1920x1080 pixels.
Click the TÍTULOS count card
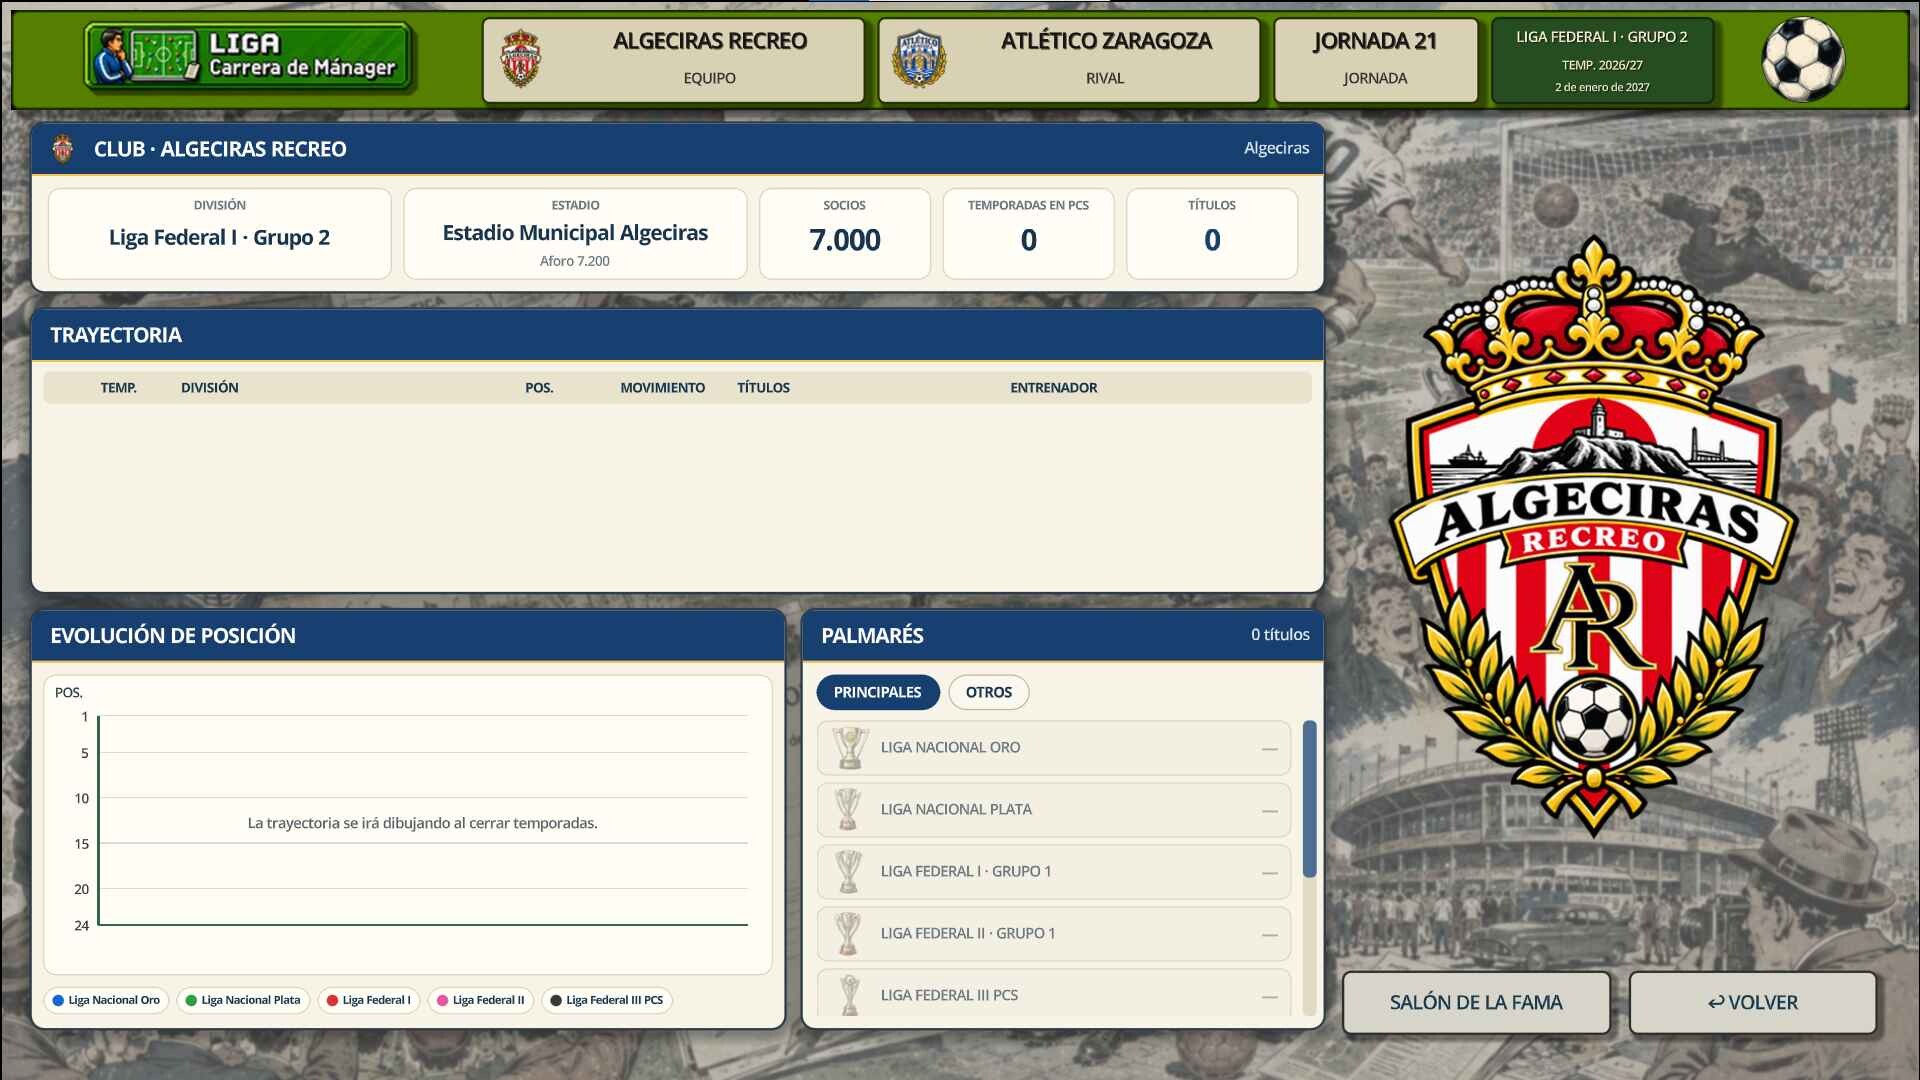pos(1212,234)
